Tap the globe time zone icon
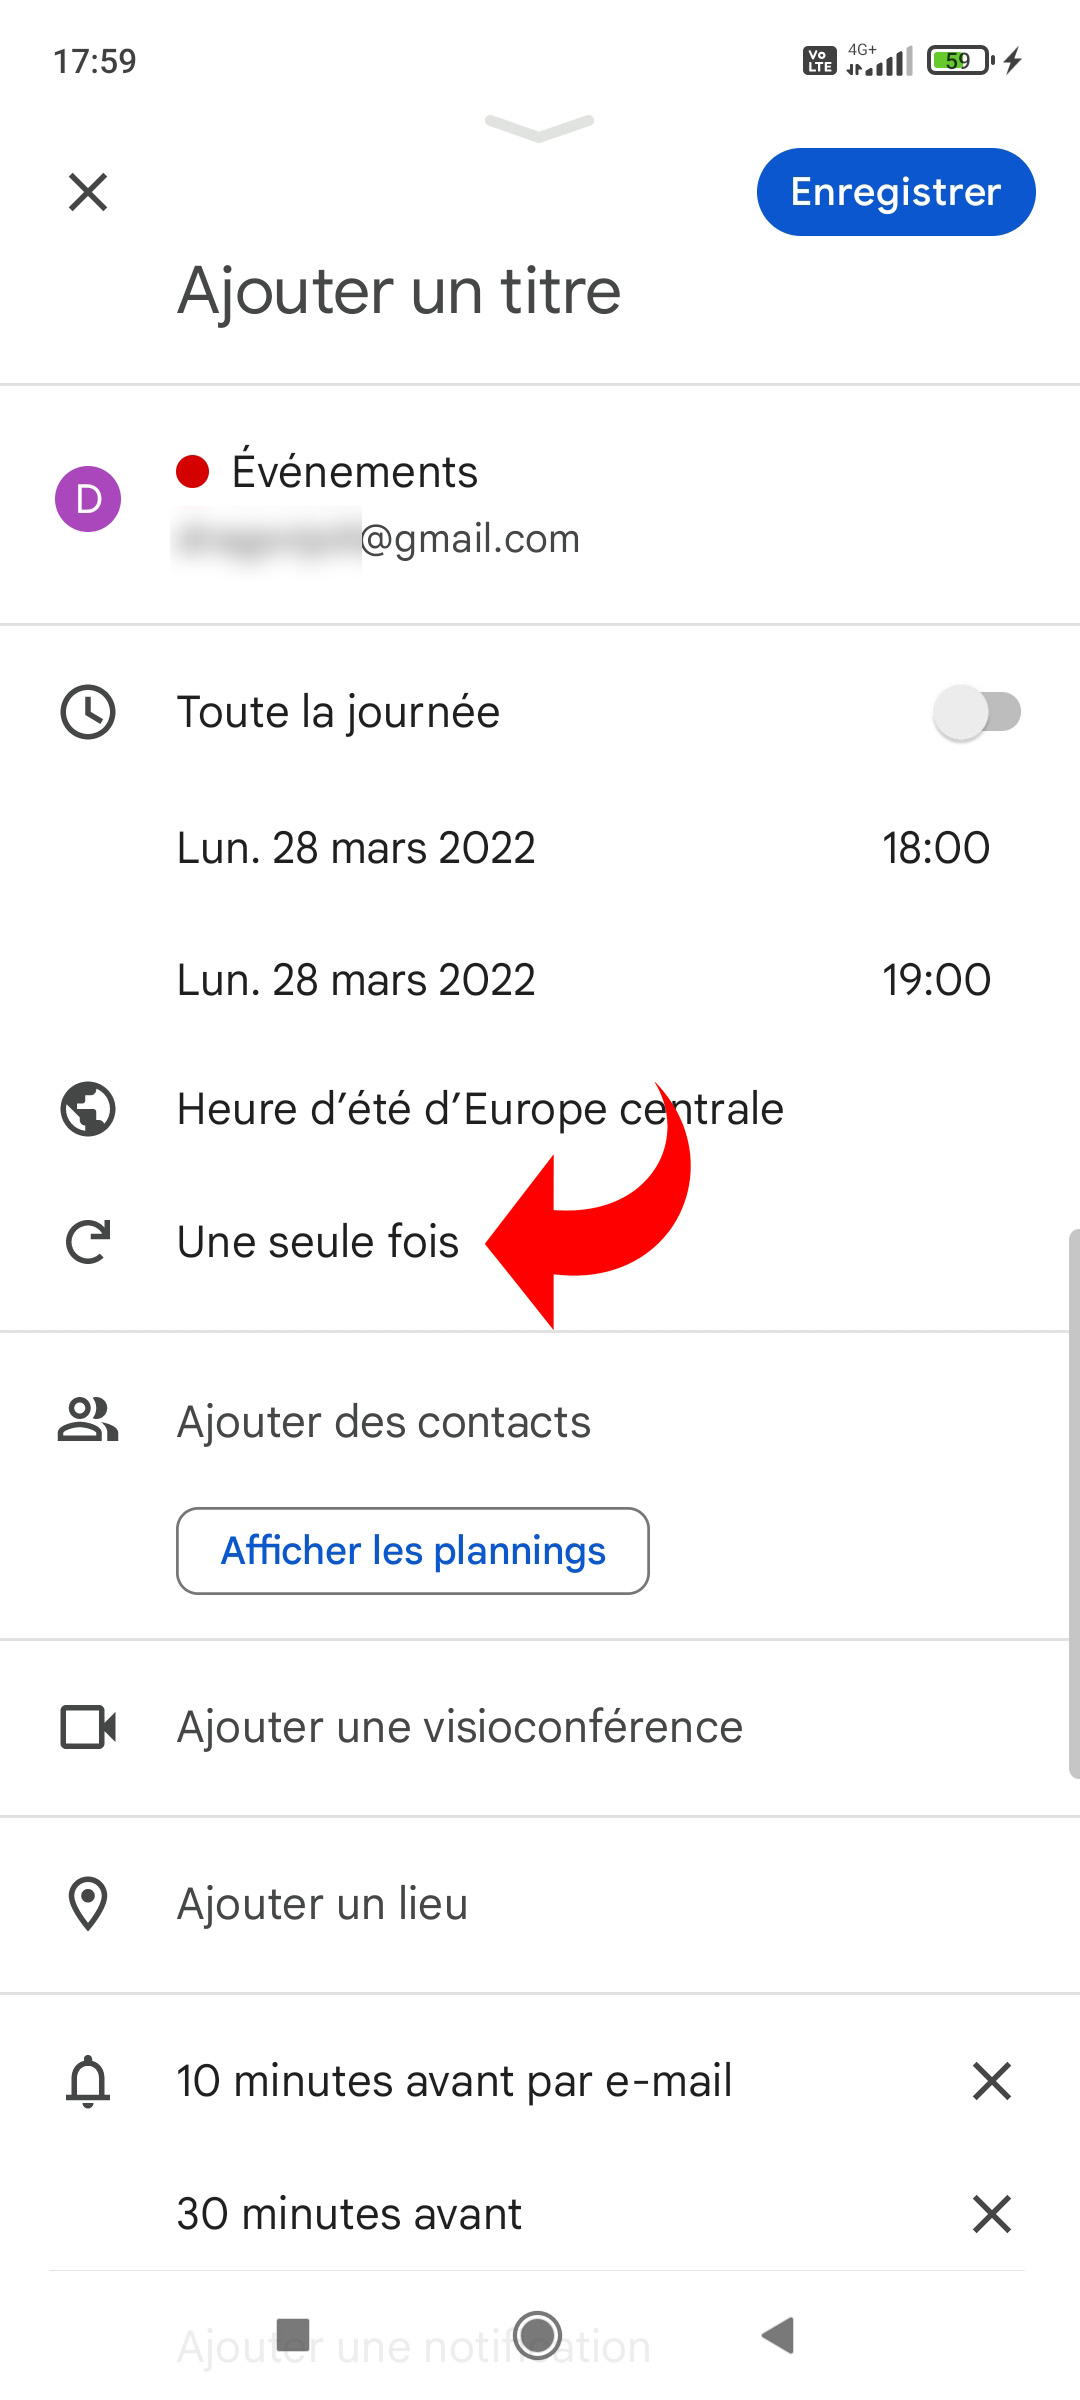 (88, 1109)
